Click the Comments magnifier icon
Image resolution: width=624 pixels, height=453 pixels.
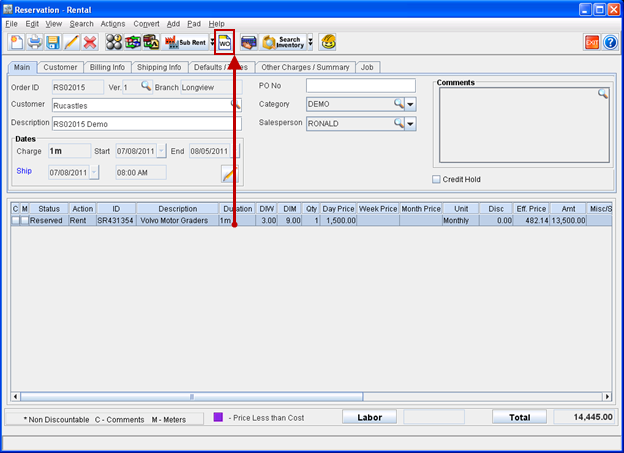[603, 94]
